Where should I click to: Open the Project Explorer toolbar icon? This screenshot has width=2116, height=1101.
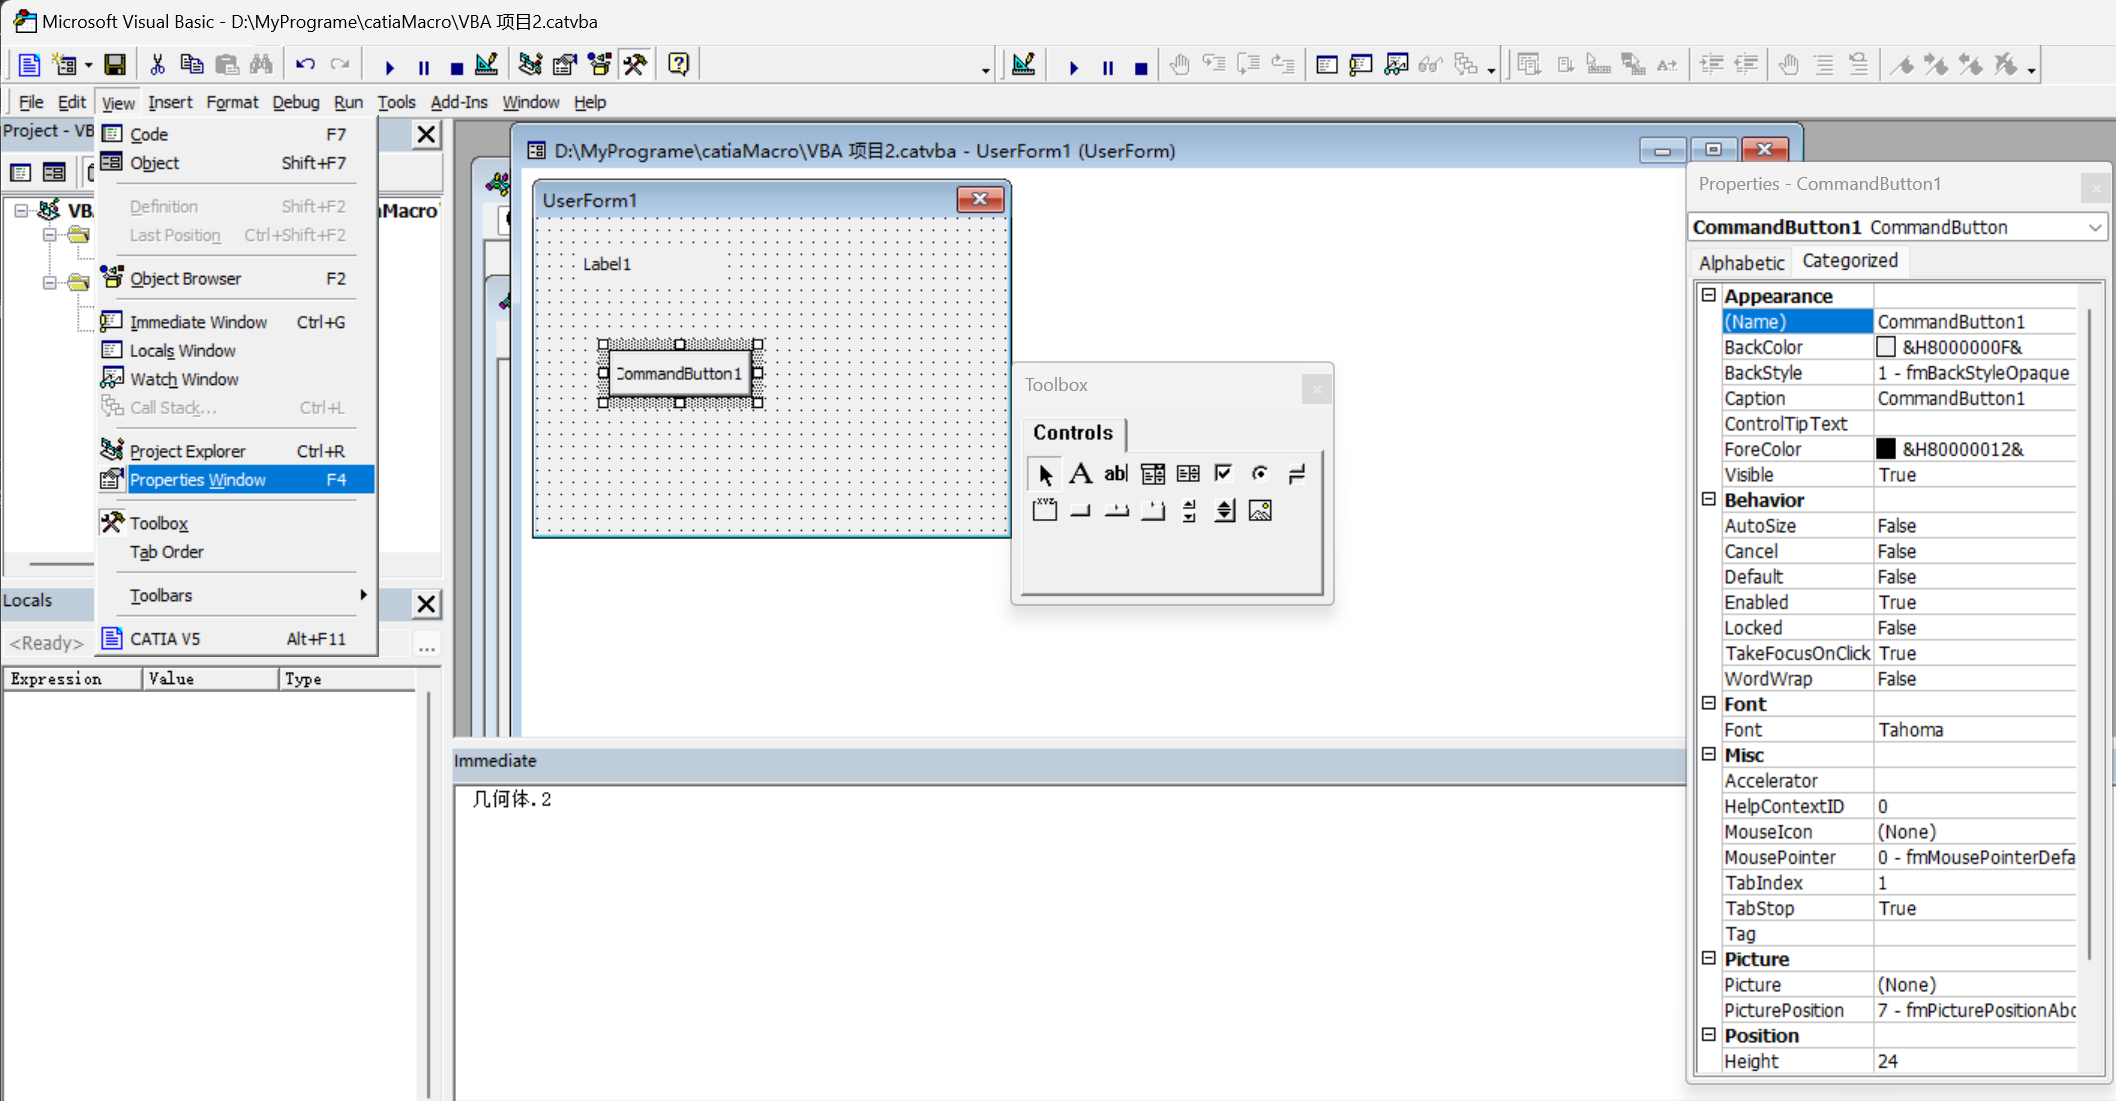[530, 65]
